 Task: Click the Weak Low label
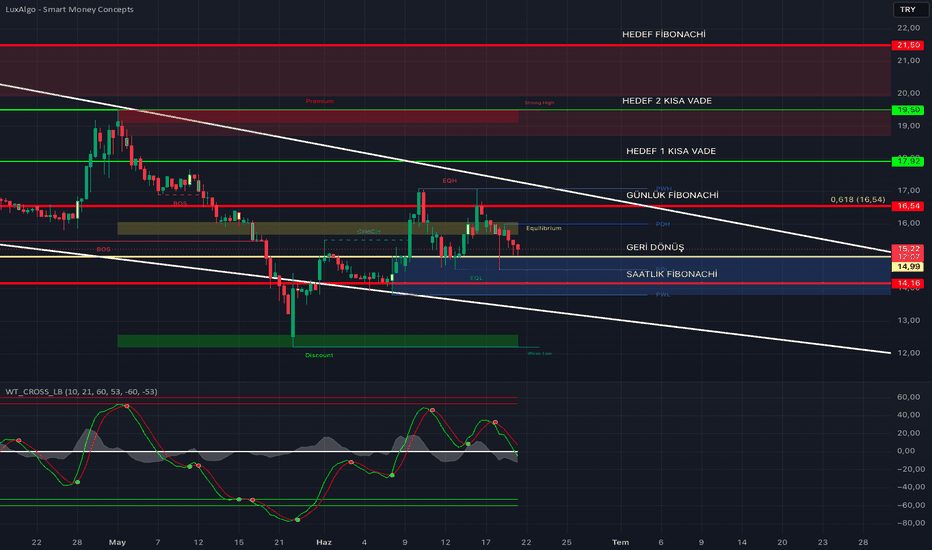tap(540, 353)
